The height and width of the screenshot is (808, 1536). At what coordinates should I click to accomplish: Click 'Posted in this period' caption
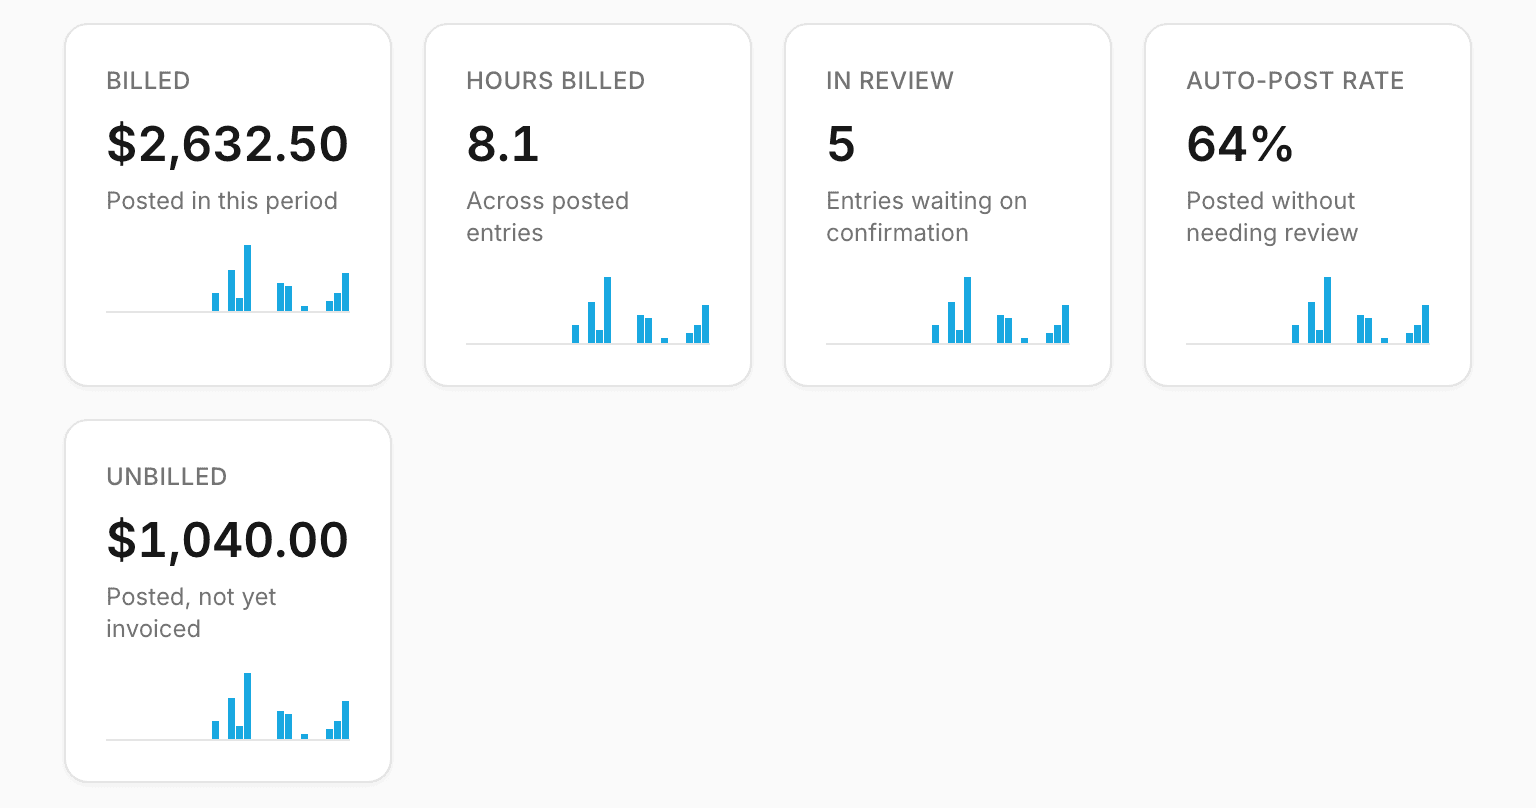coord(222,201)
